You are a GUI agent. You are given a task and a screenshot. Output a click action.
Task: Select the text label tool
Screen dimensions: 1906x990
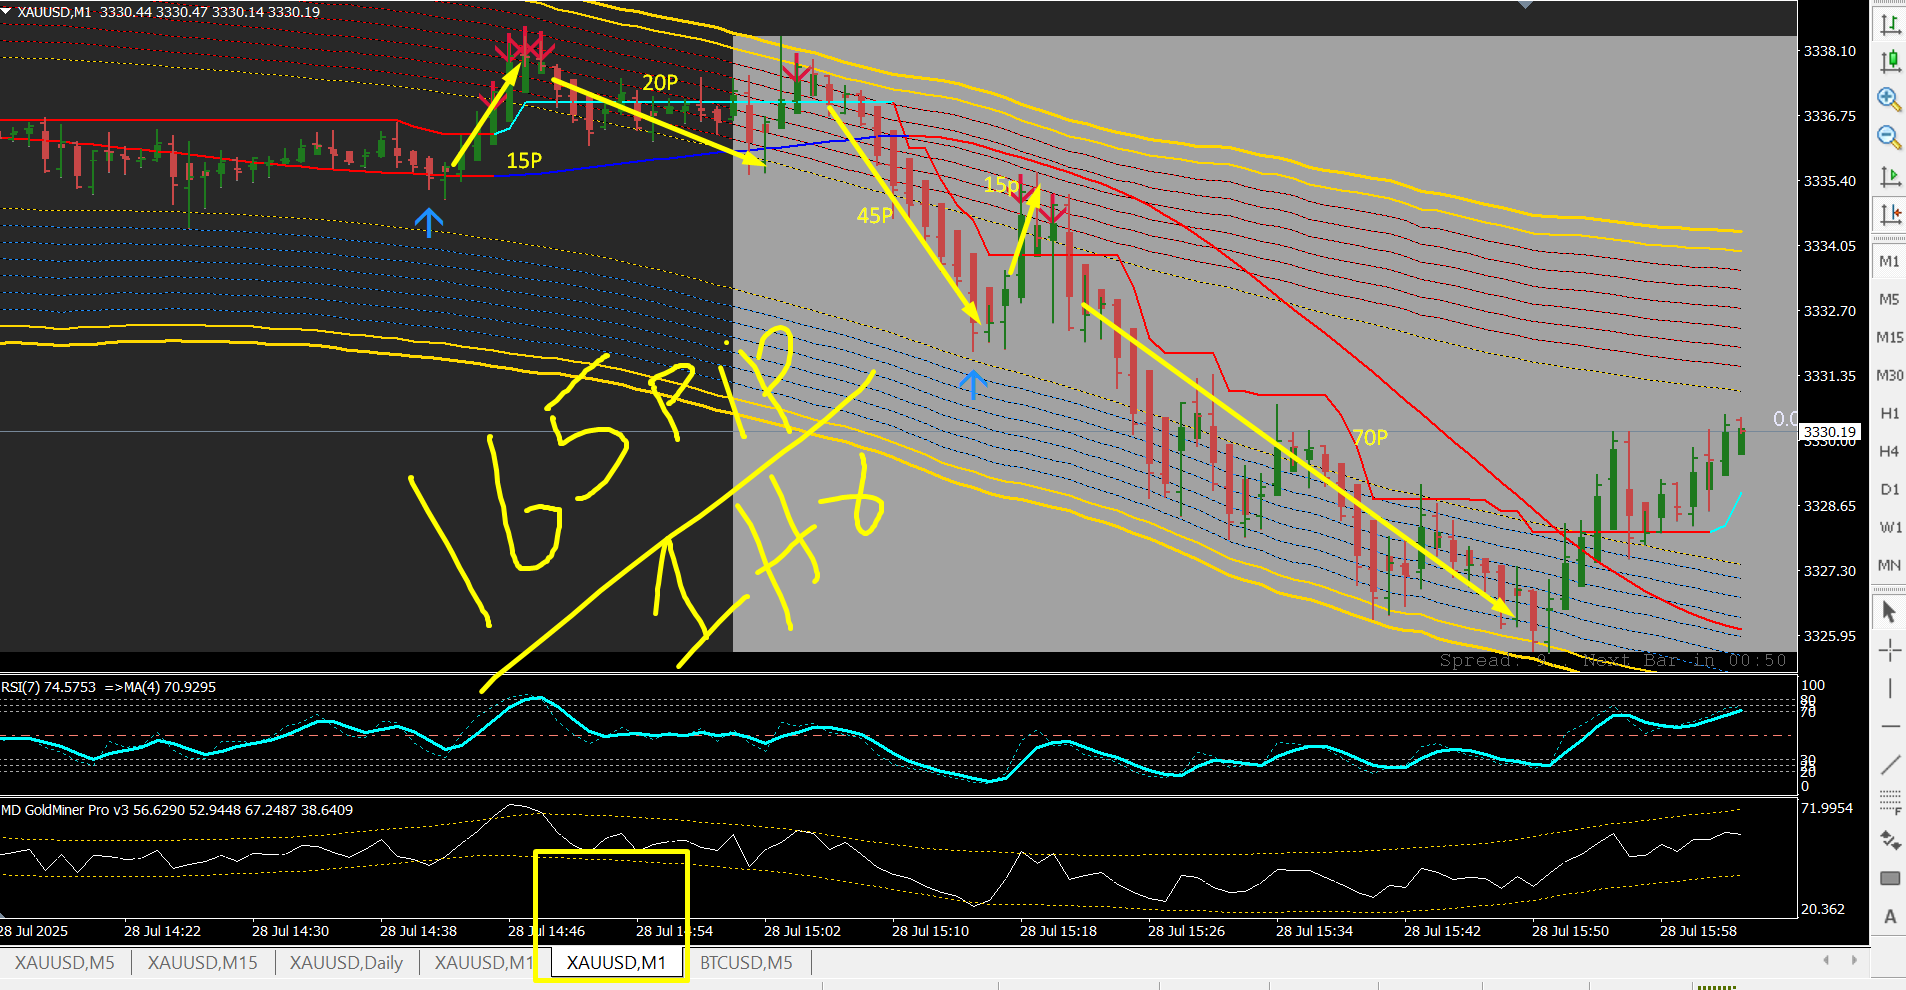pyautogui.click(x=1889, y=916)
